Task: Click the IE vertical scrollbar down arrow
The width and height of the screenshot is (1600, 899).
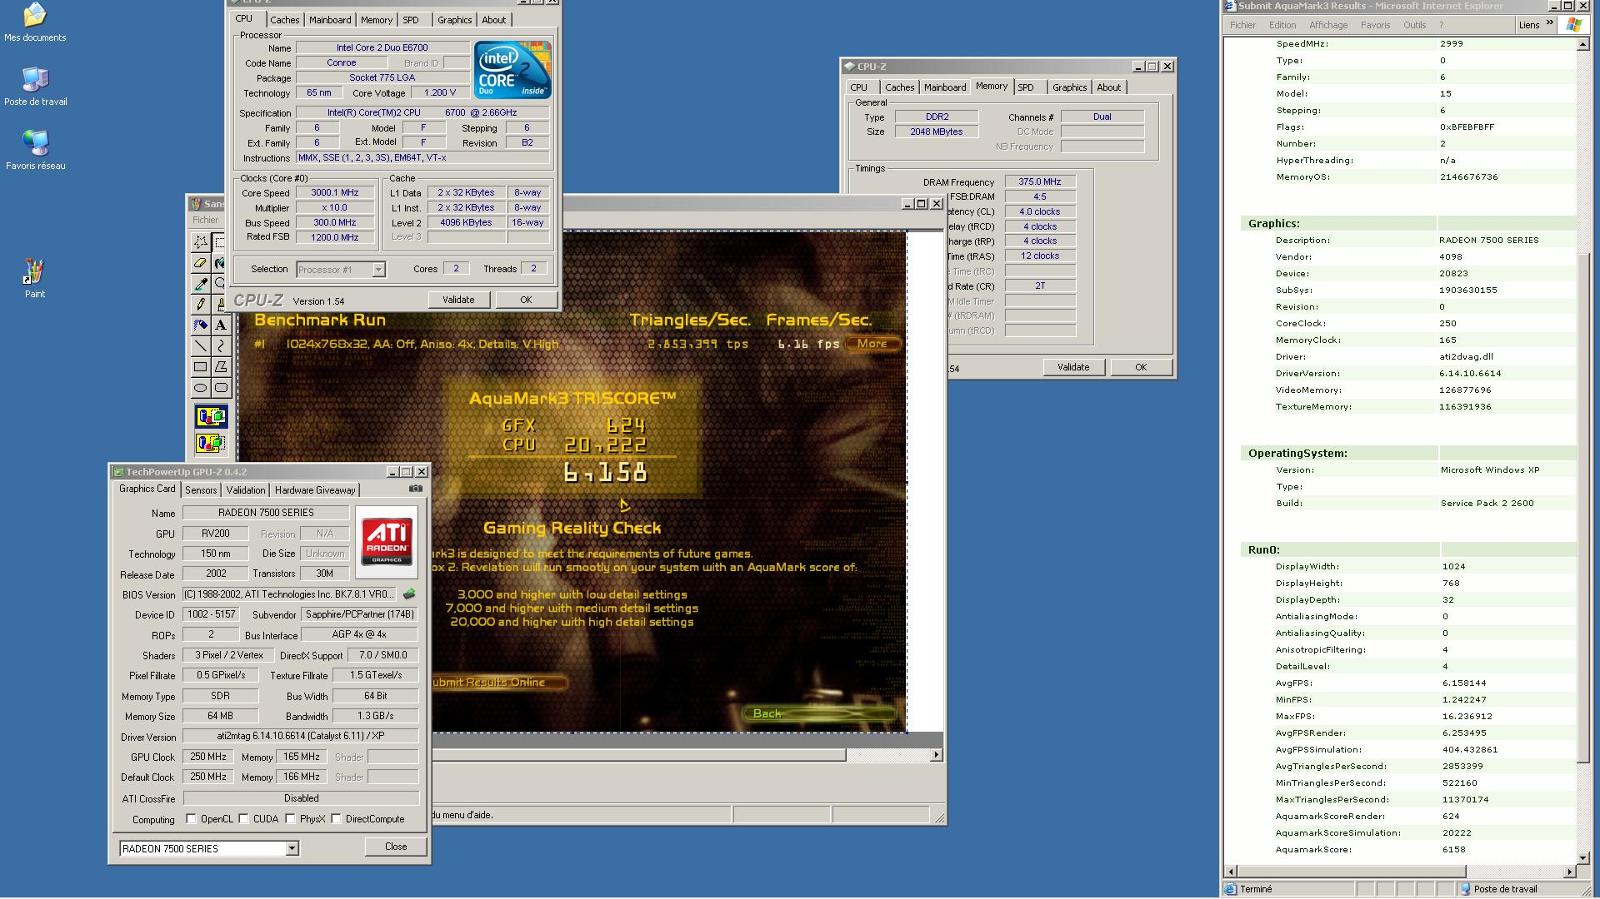Action: 1582,857
